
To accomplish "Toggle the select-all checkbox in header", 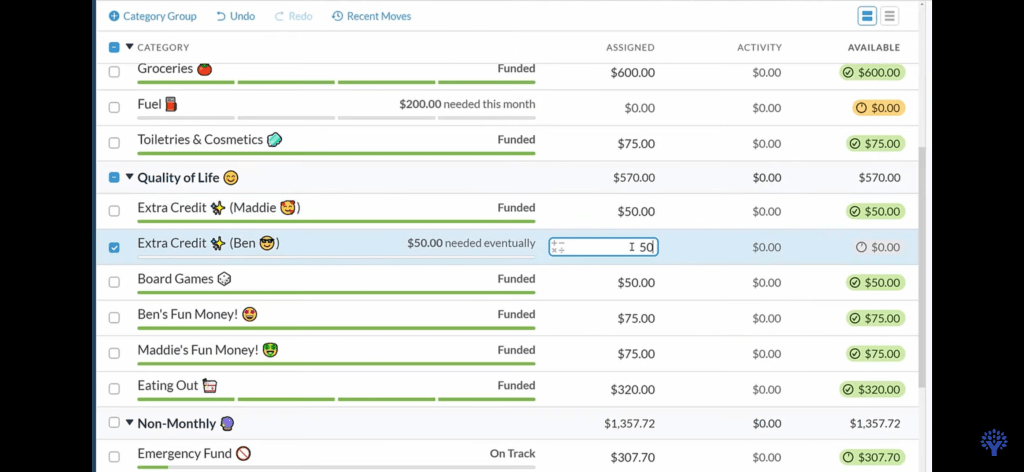I will pyautogui.click(x=114, y=47).
